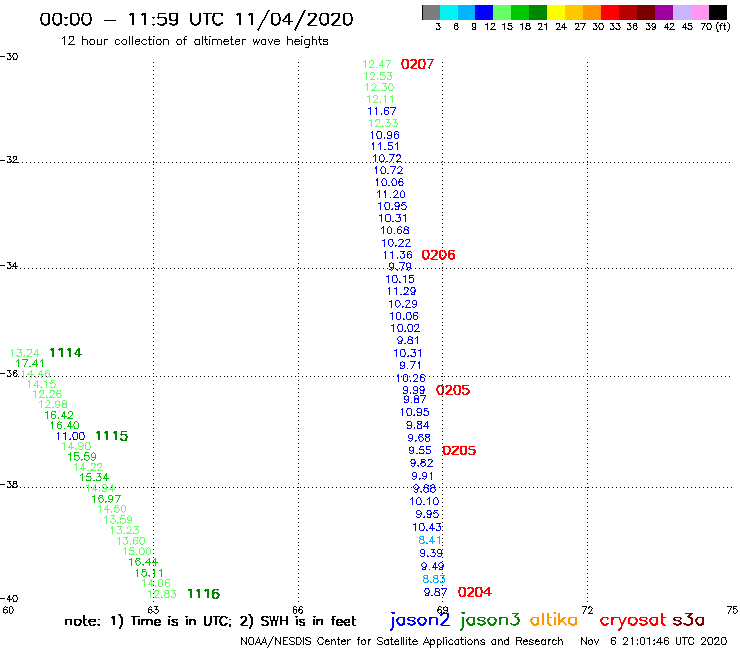Pick the lavender swatch in the color scale
The width and height of the screenshot is (740, 650).
(681, 13)
